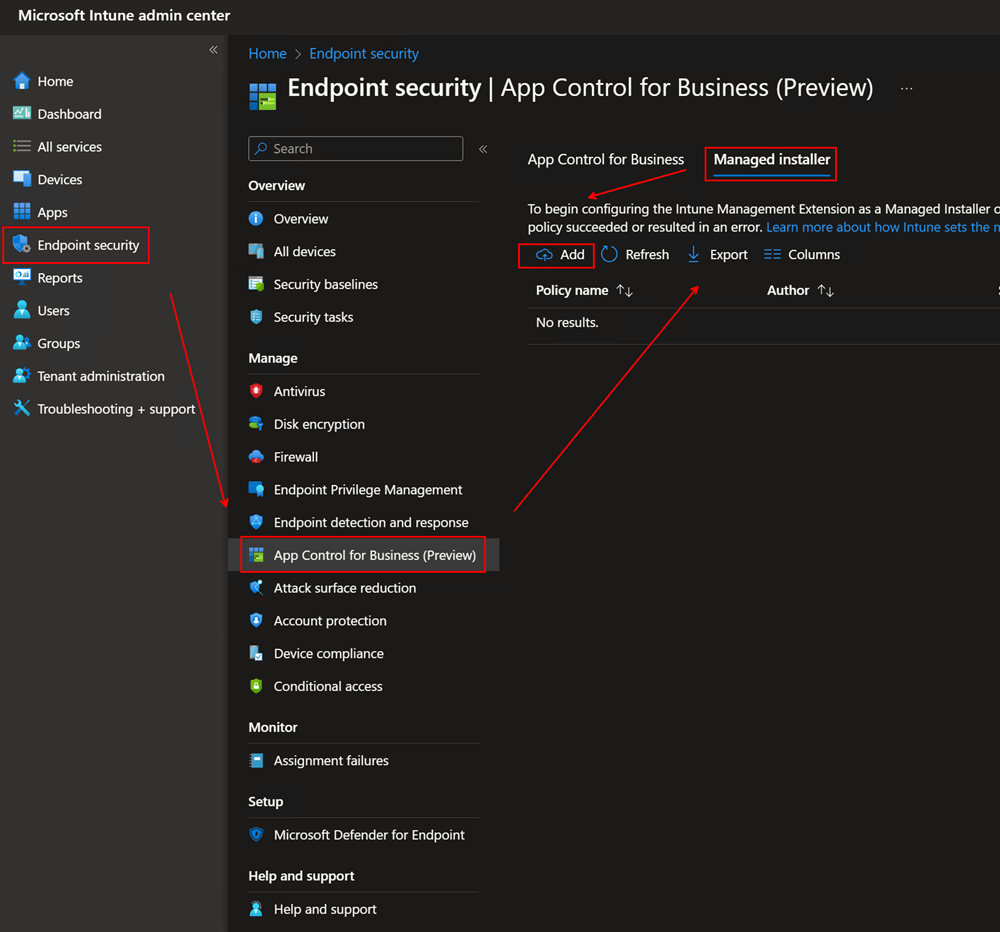
Task: Click the red Antivirus shield icon
Action: [x=256, y=391]
